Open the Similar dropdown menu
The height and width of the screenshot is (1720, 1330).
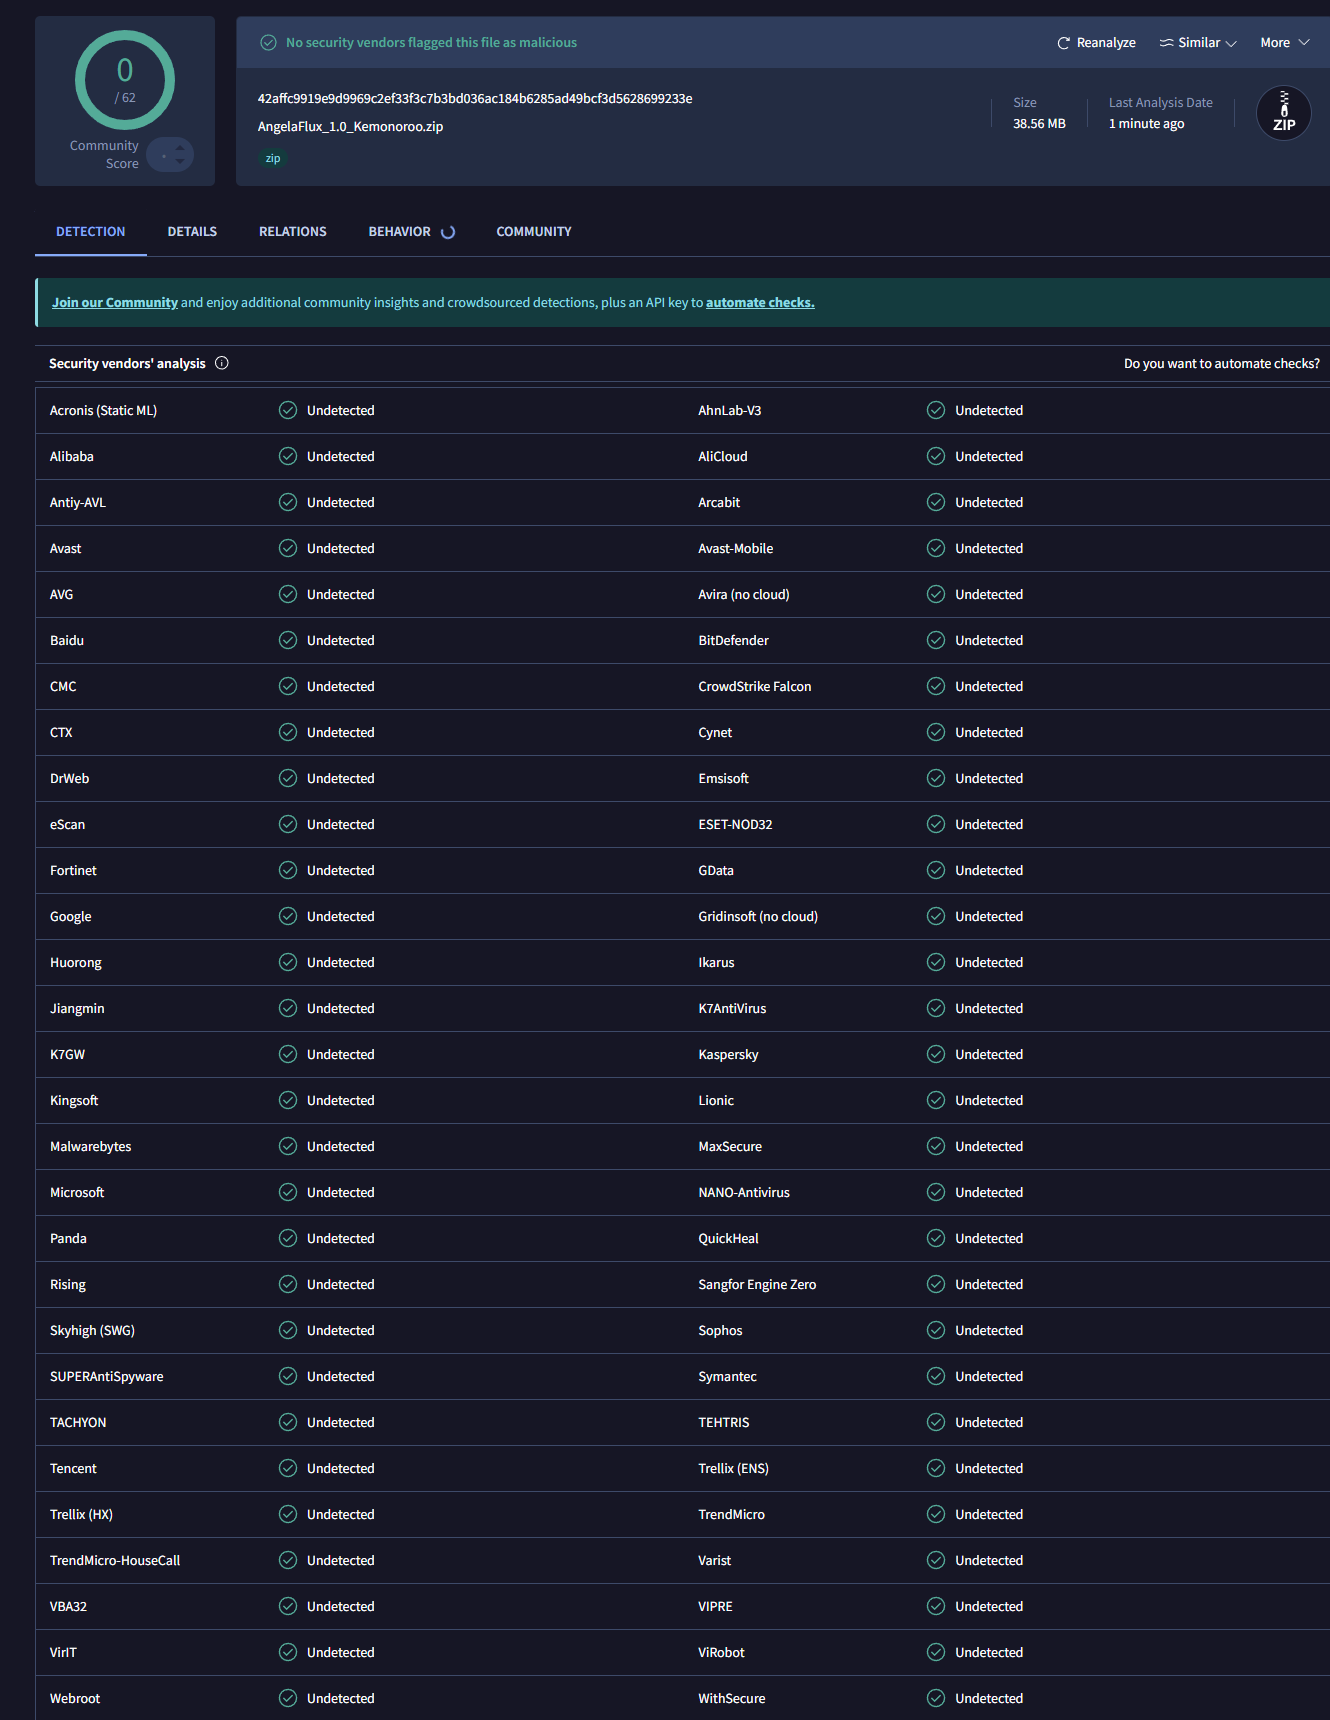click(1198, 43)
